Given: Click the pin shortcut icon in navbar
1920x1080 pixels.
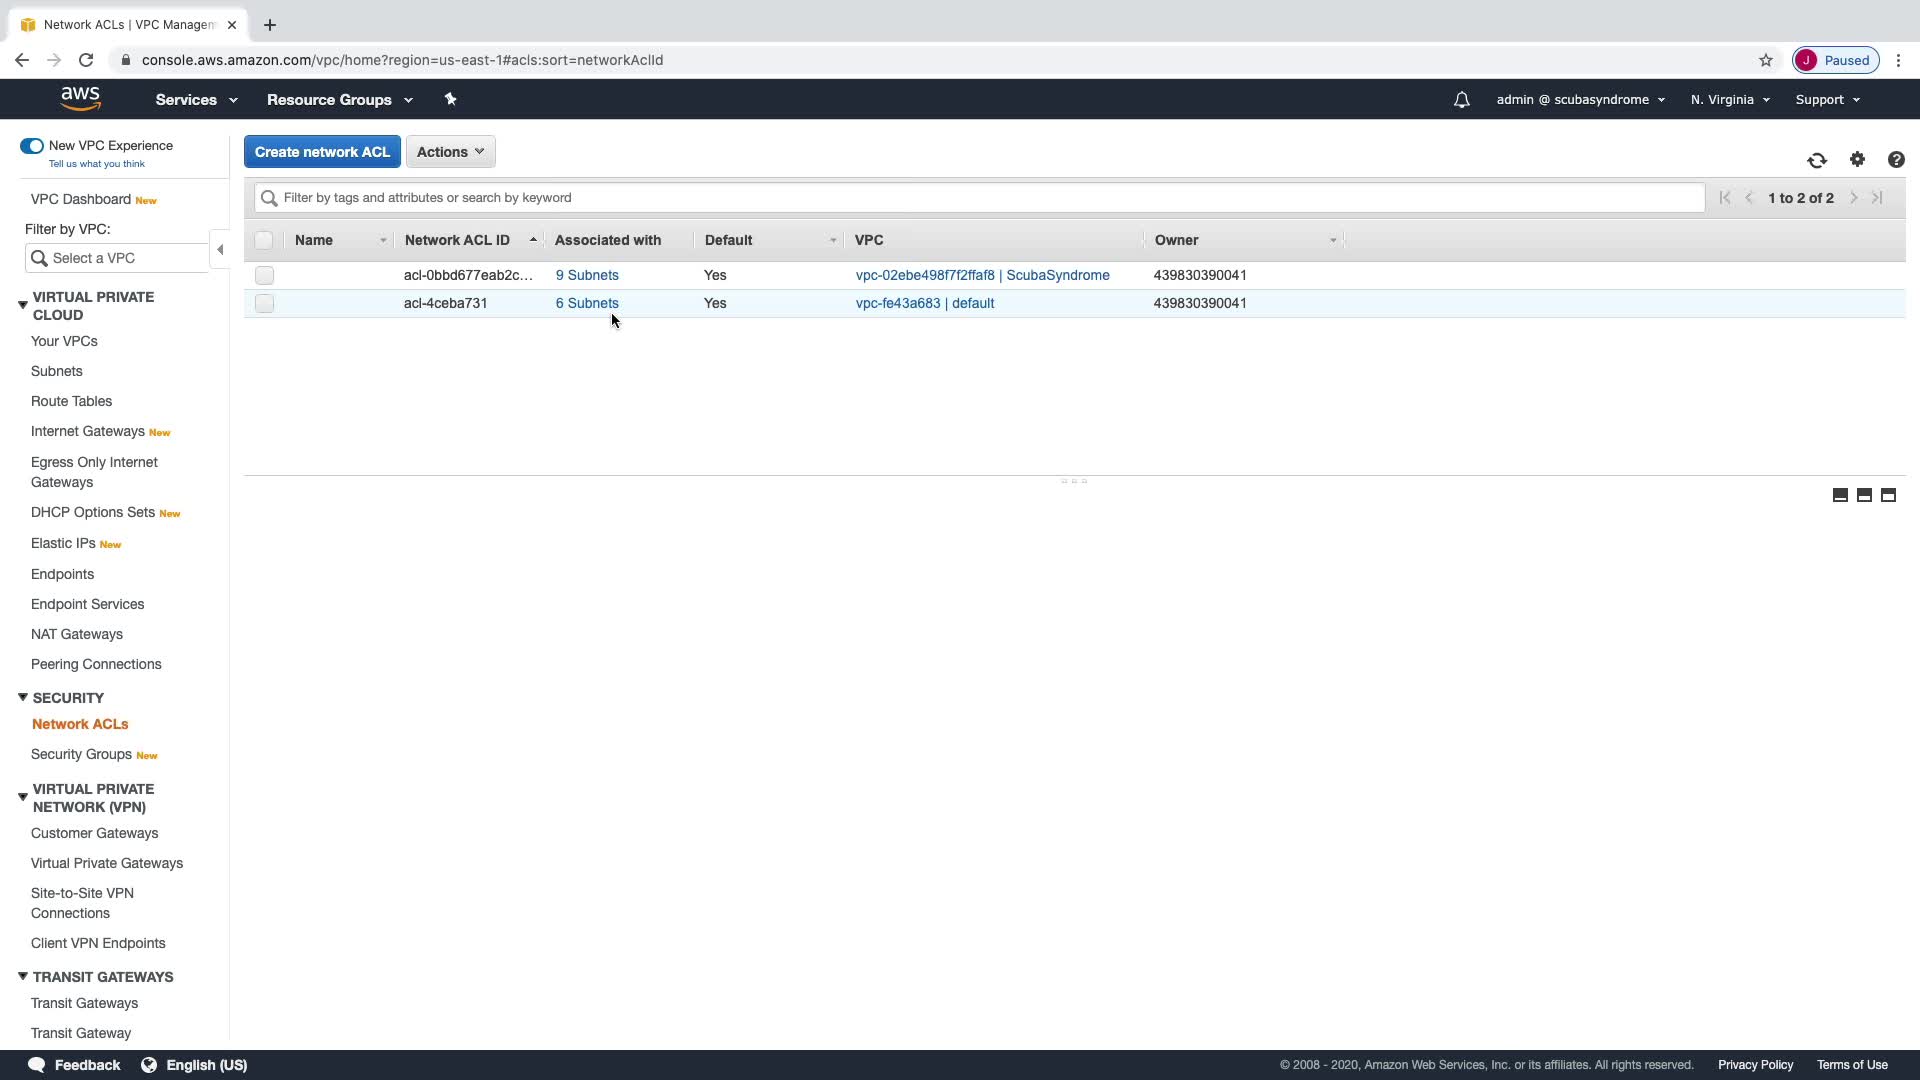Looking at the screenshot, I should [450, 99].
